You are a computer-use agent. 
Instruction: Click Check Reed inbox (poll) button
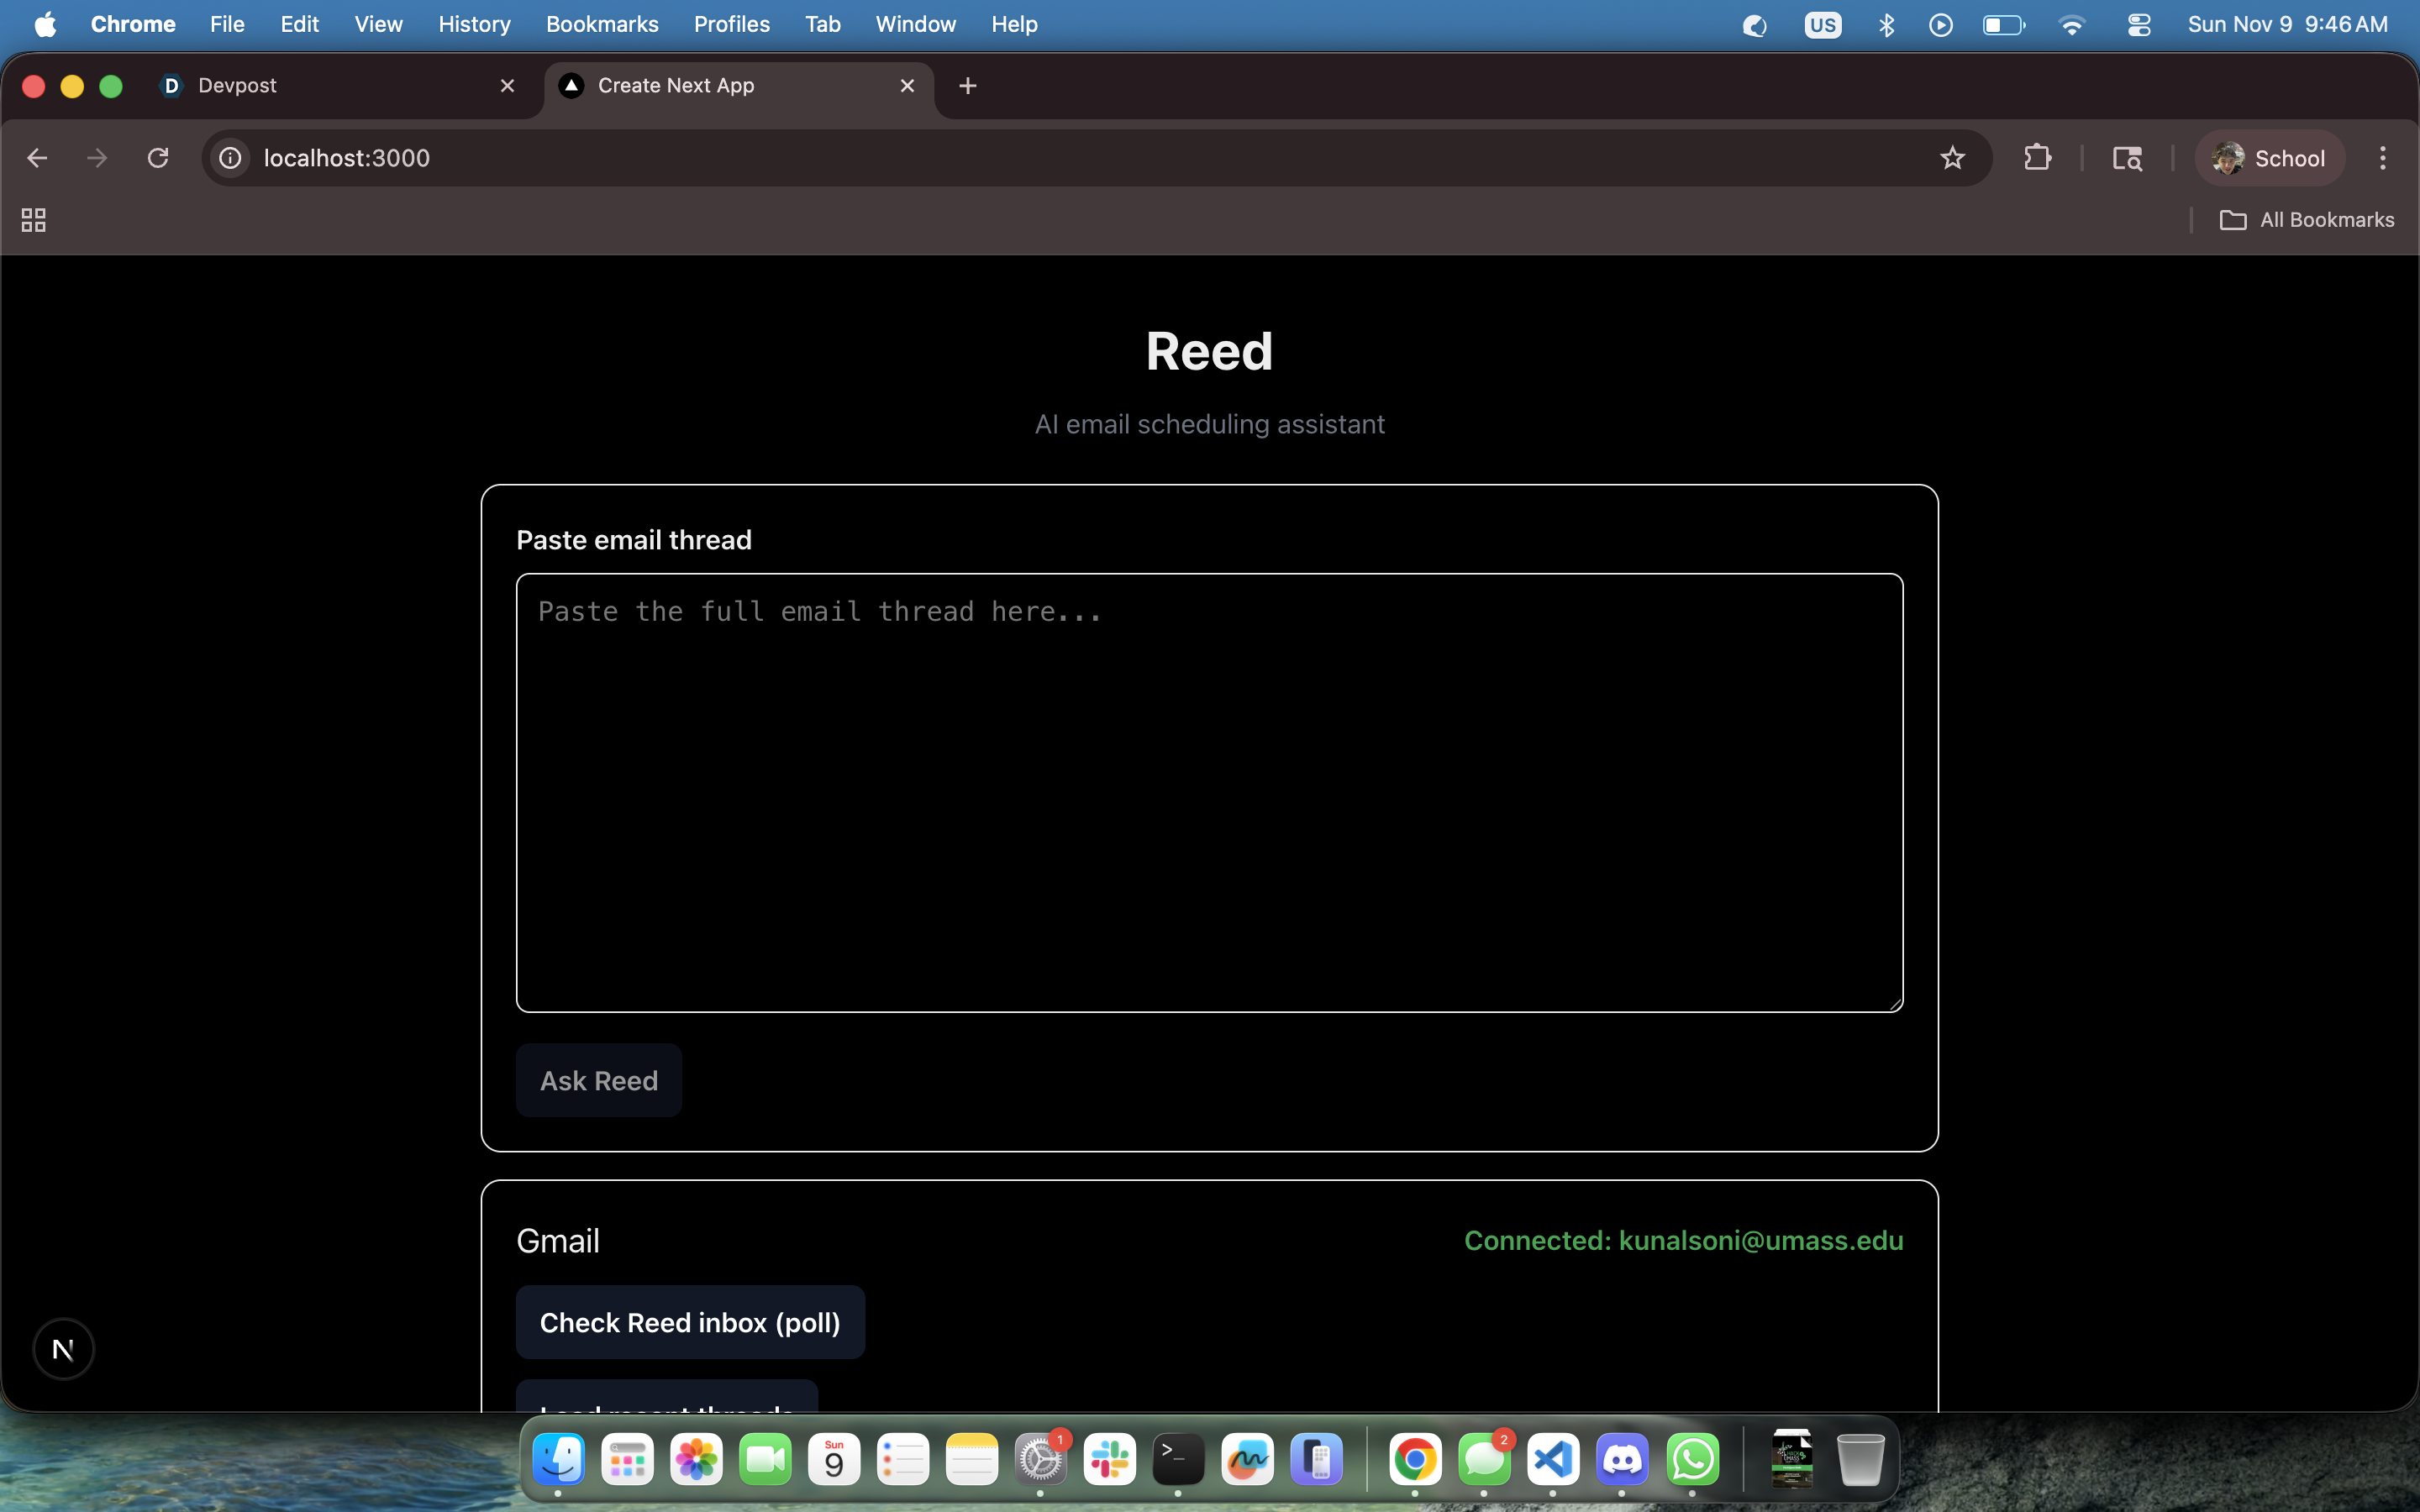pyautogui.click(x=690, y=1322)
